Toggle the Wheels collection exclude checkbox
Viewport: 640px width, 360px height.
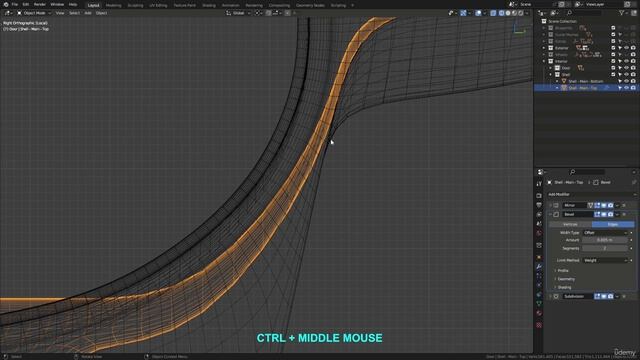click(613, 55)
